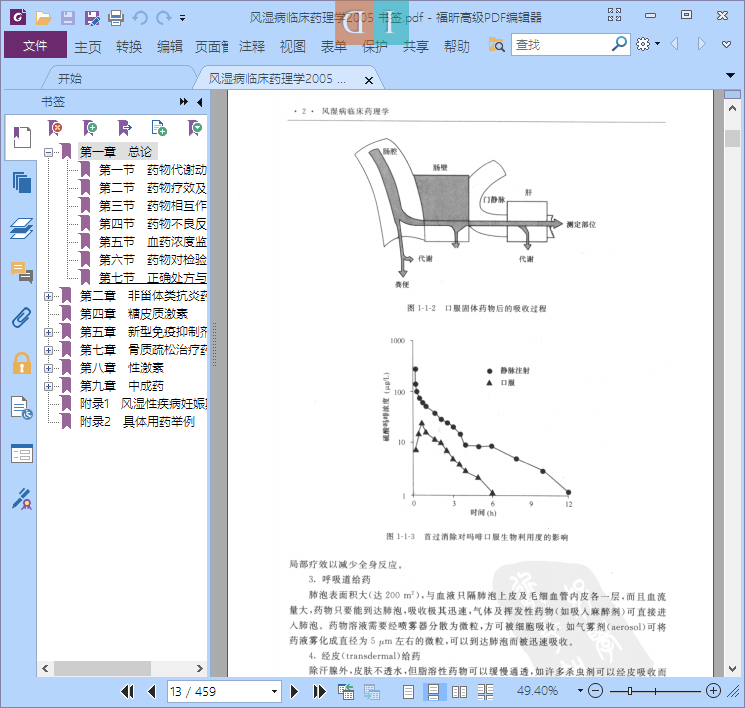This screenshot has height=708, width=745.
Task: Open the Comments panel icon
Action: (22, 273)
